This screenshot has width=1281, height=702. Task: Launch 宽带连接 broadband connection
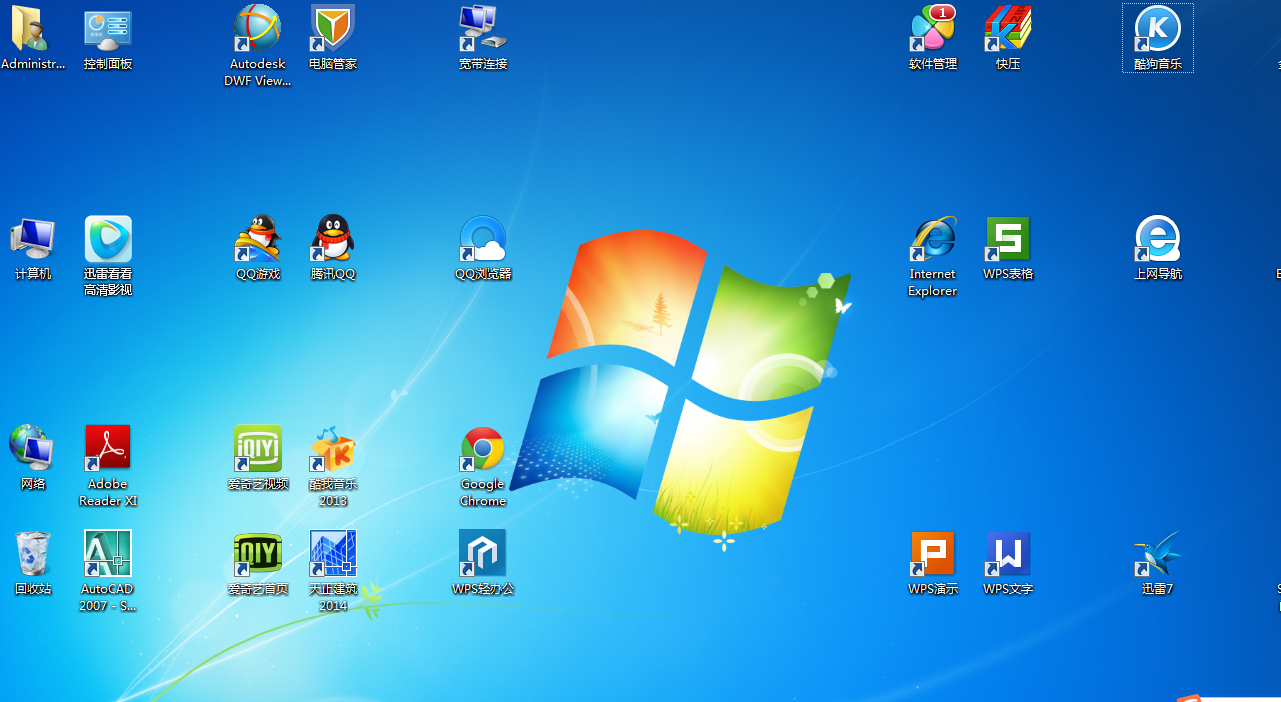tap(483, 30)
